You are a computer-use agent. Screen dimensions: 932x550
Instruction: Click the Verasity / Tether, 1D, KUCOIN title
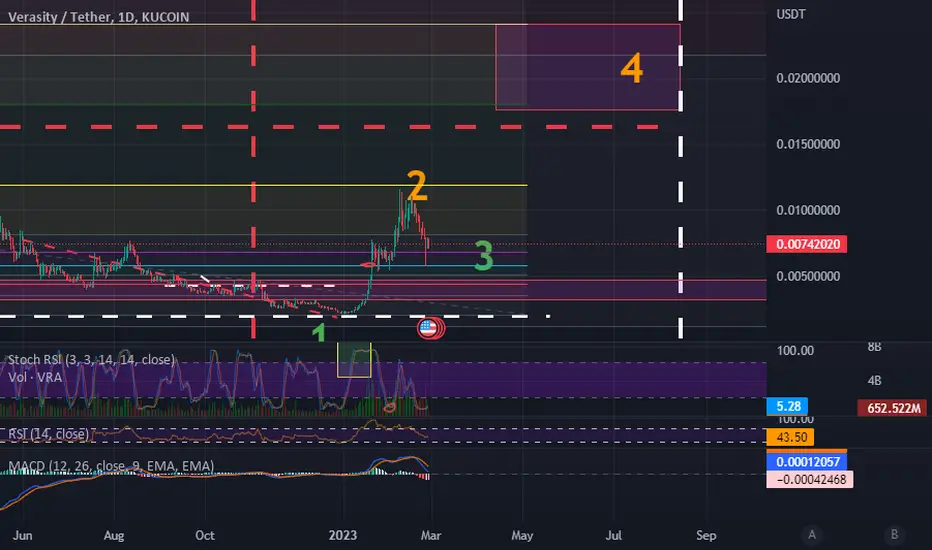99,17
